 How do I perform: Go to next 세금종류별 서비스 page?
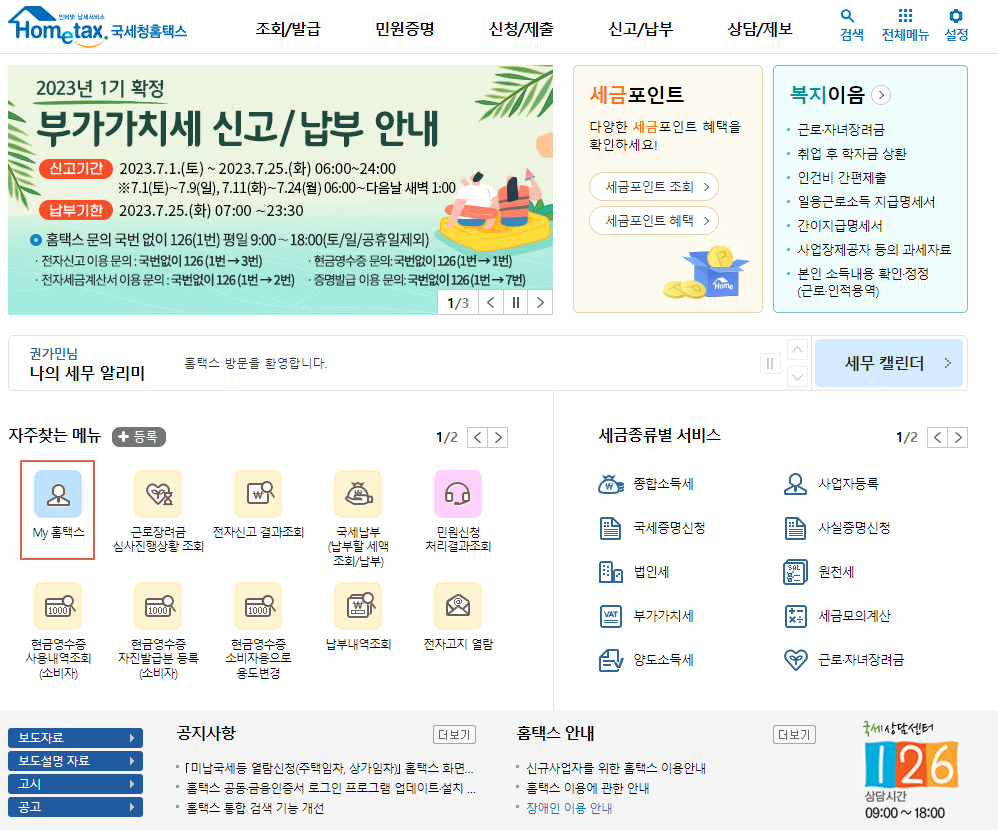coord(958,437)
